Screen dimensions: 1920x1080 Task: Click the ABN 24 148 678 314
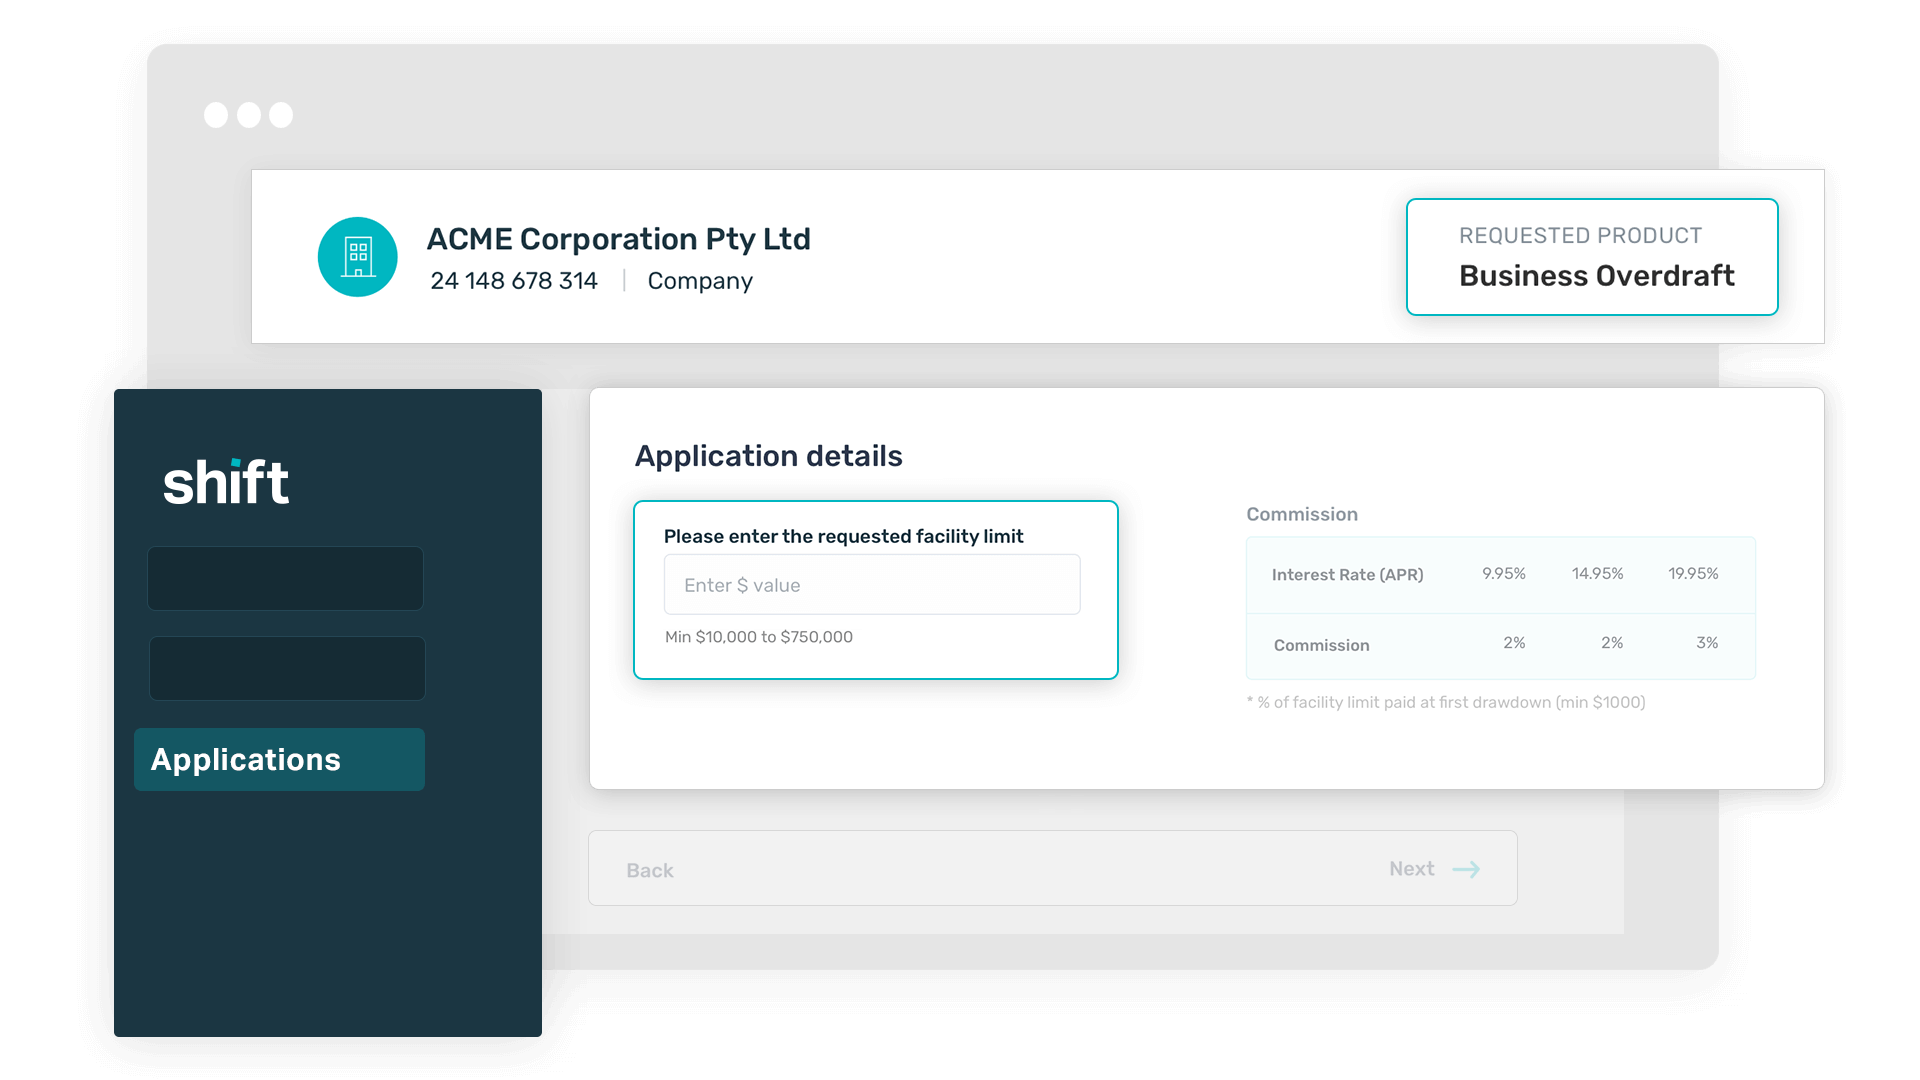tap(513, 281)
